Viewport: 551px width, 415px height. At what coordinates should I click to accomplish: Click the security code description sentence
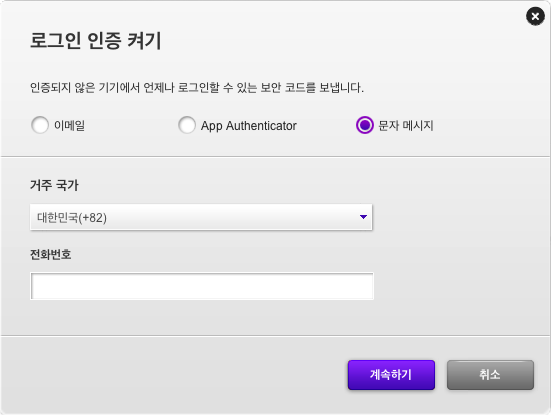(197, 87)
